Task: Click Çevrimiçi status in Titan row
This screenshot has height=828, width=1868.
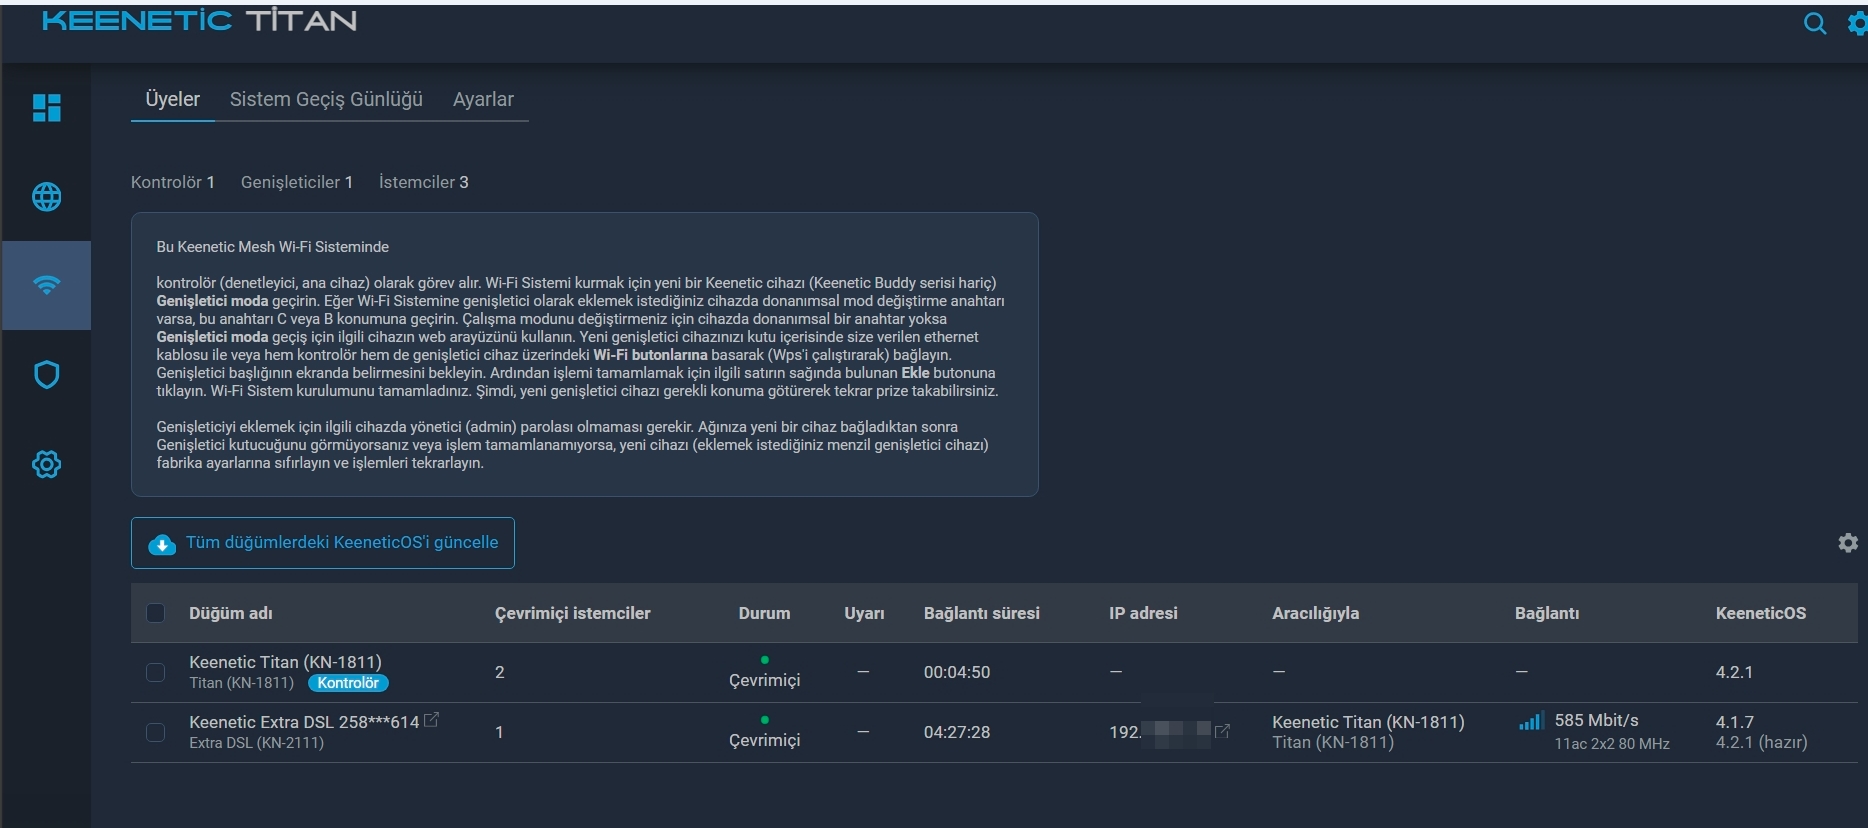Action: [764, 680]
